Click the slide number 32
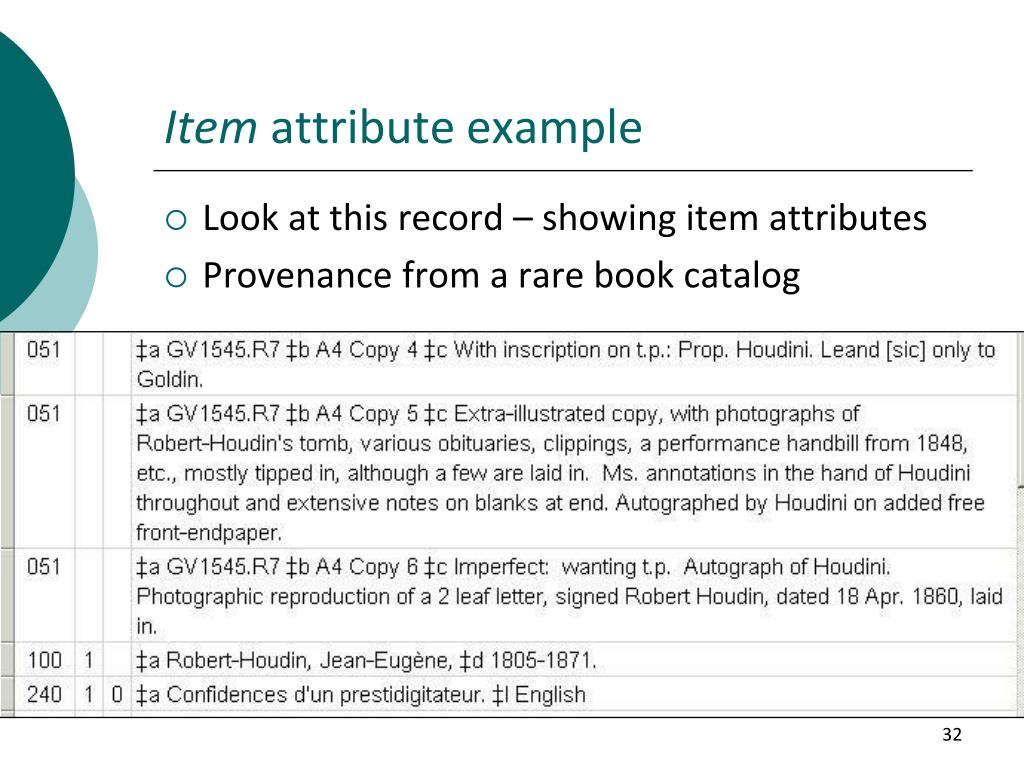Viewport: 1024px width, 768px height. click(951, 736)
